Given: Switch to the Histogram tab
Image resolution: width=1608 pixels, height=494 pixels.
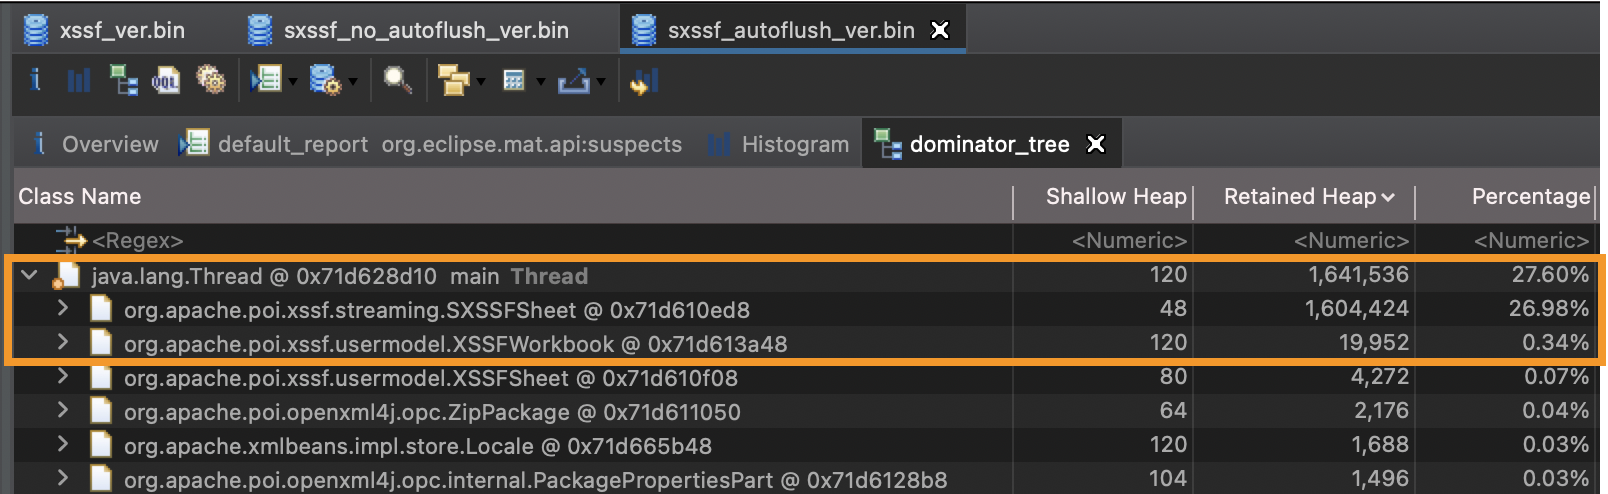Looking at the screenshot, I should point(778,144).
